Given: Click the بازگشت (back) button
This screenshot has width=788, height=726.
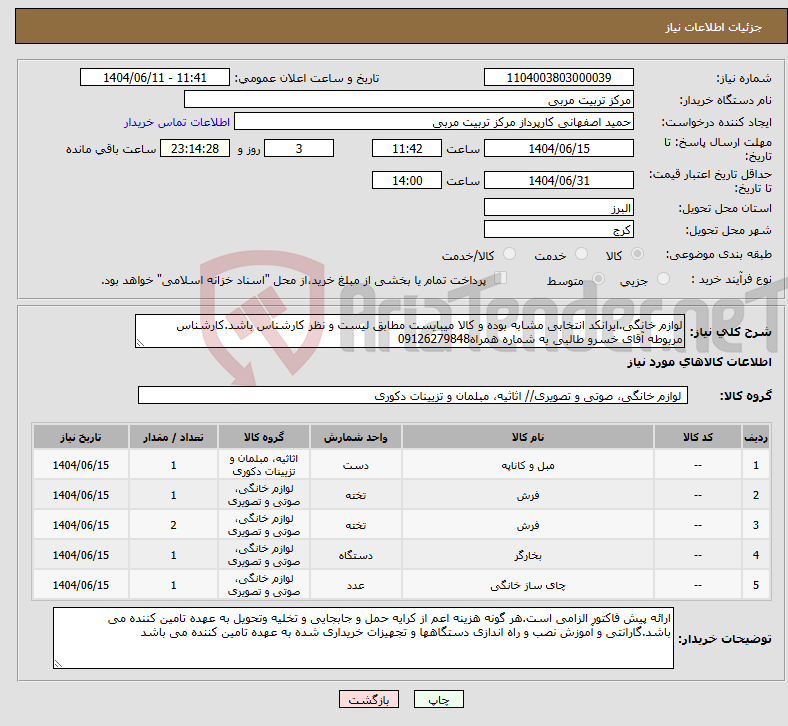Looking at the screenshot, I should tap(368, 701).
